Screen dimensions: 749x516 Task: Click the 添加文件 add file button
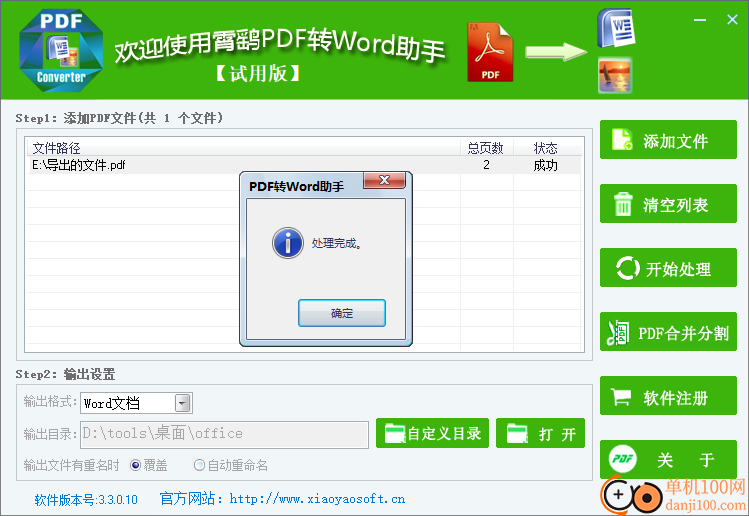click(668, 140)
